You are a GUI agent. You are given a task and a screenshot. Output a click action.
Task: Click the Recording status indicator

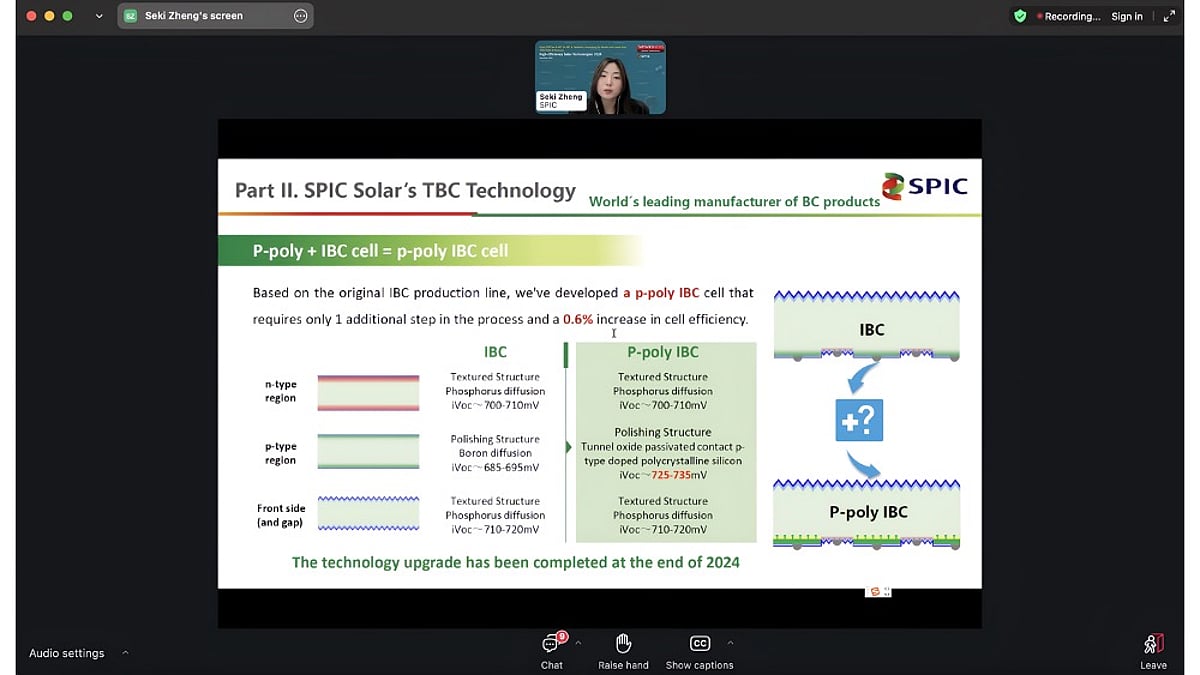1068,16
